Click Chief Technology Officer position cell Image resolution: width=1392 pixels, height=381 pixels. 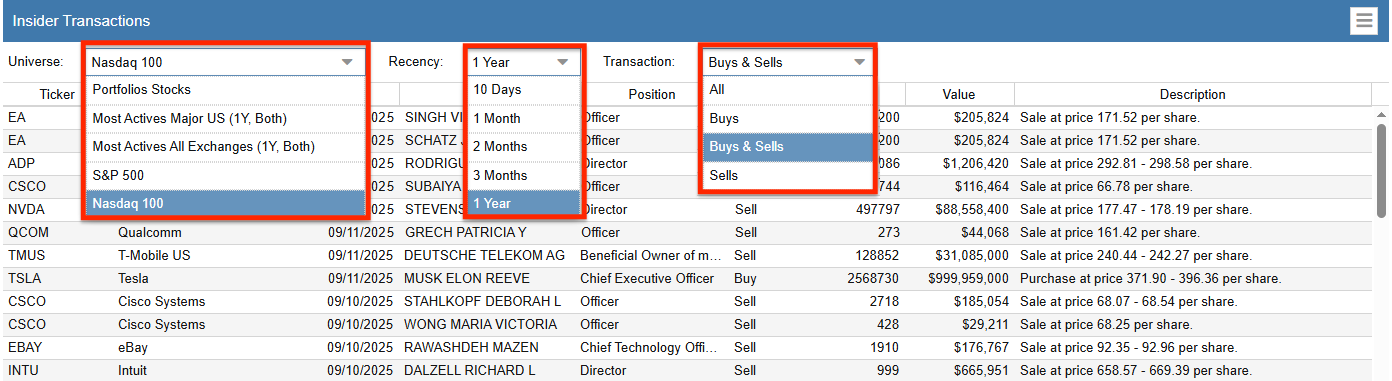click(x=650, y=347)
